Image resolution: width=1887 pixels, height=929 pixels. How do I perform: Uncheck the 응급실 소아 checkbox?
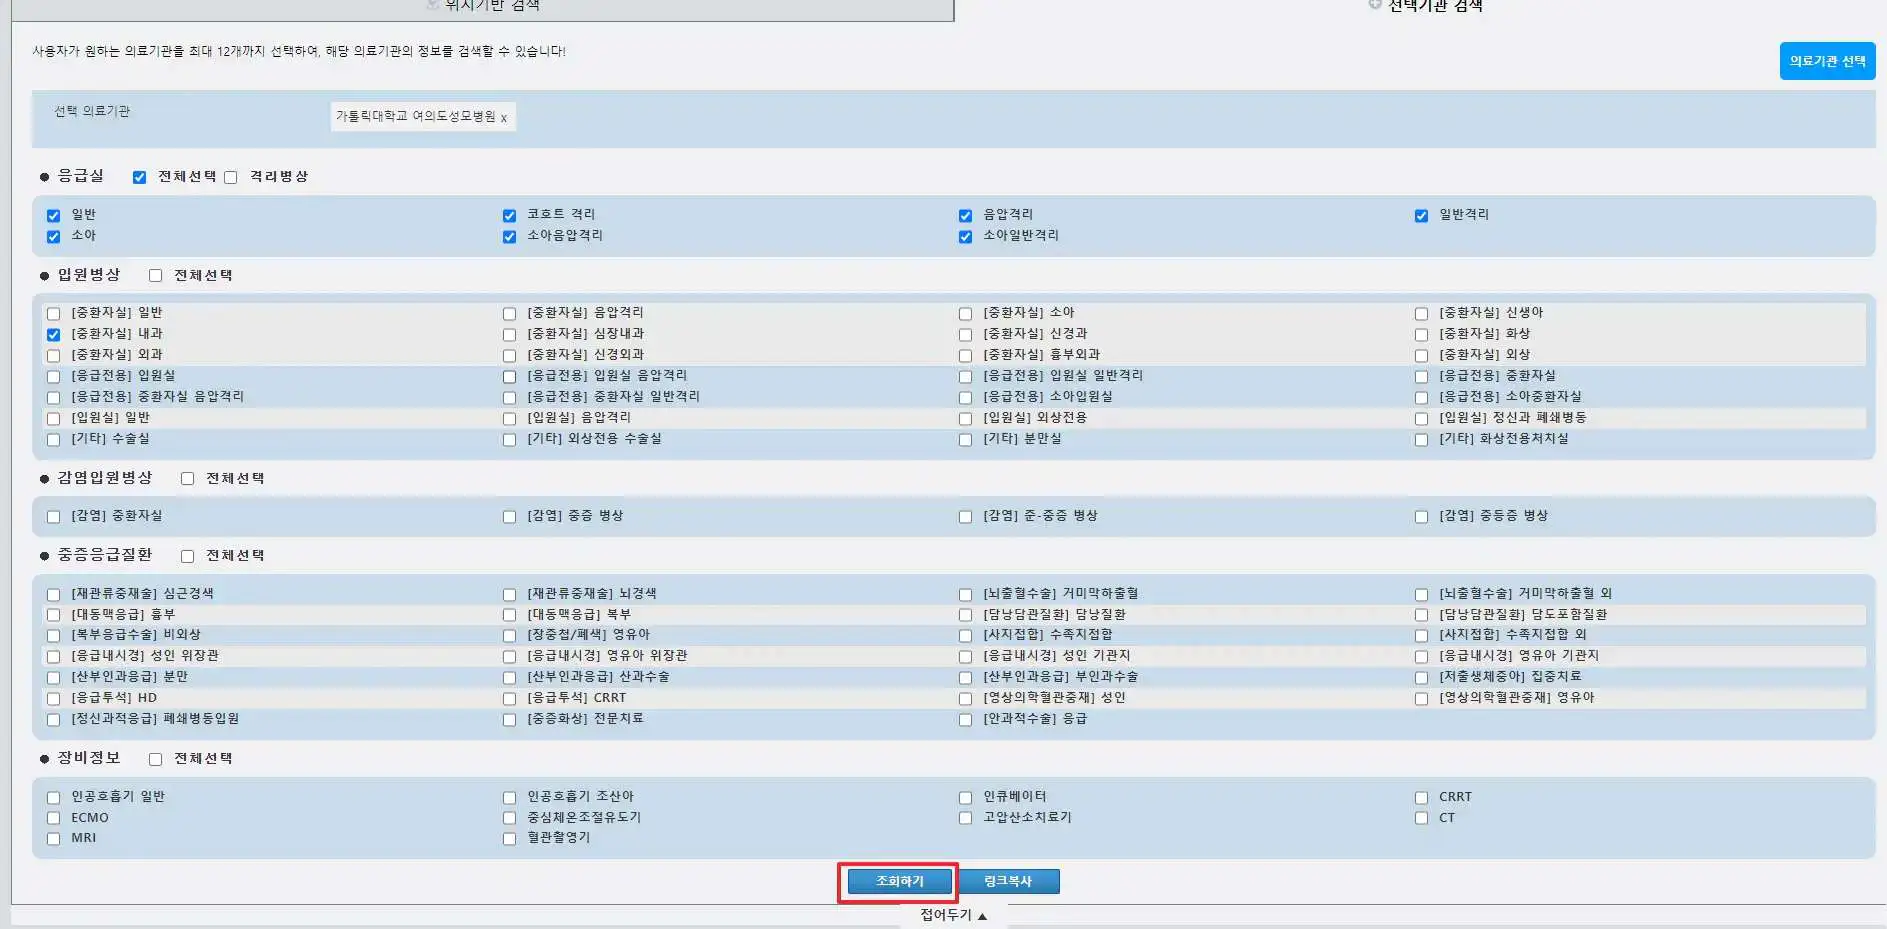53,236
